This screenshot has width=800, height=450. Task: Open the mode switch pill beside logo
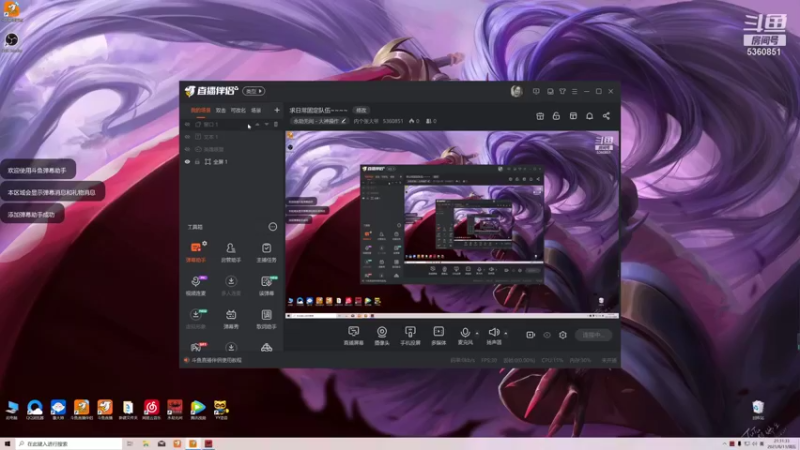pos(254,91)
